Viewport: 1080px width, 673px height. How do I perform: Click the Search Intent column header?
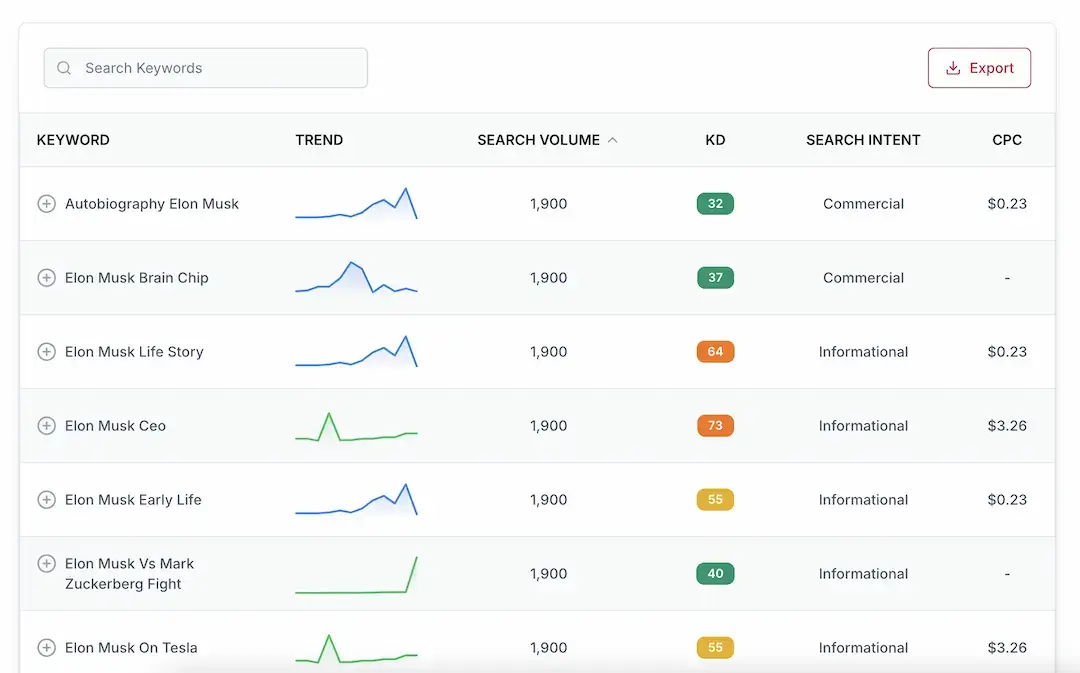tap(863, 140)
